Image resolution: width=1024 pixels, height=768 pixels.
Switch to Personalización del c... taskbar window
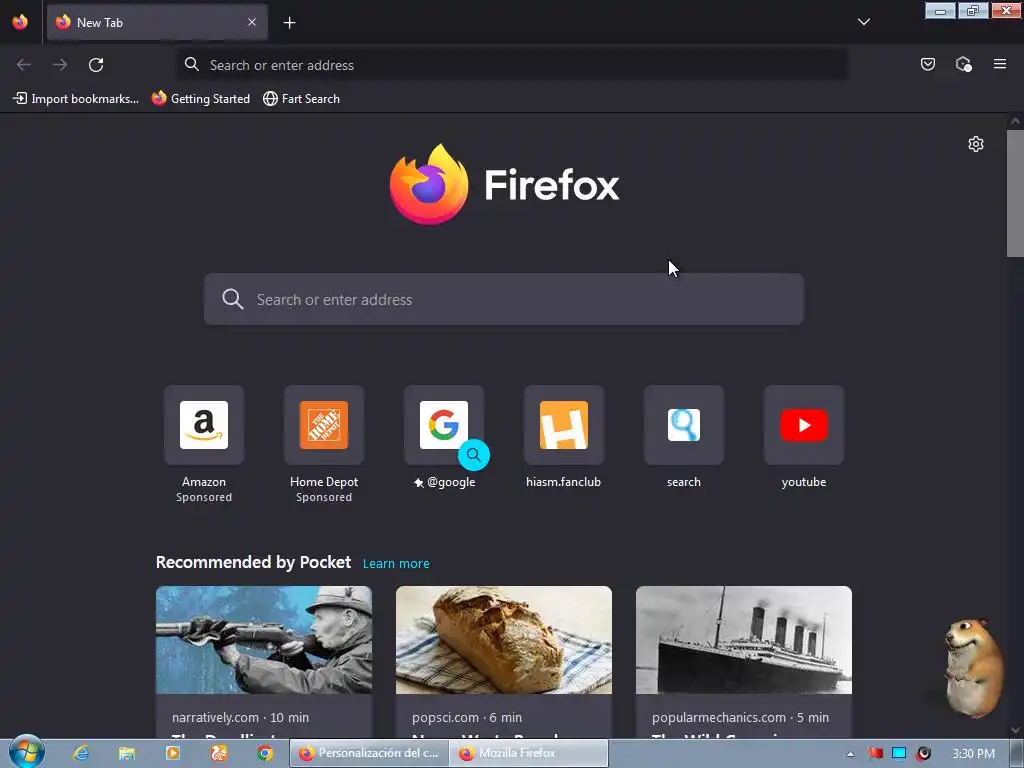pyautogui.click(x=369, y=753)
